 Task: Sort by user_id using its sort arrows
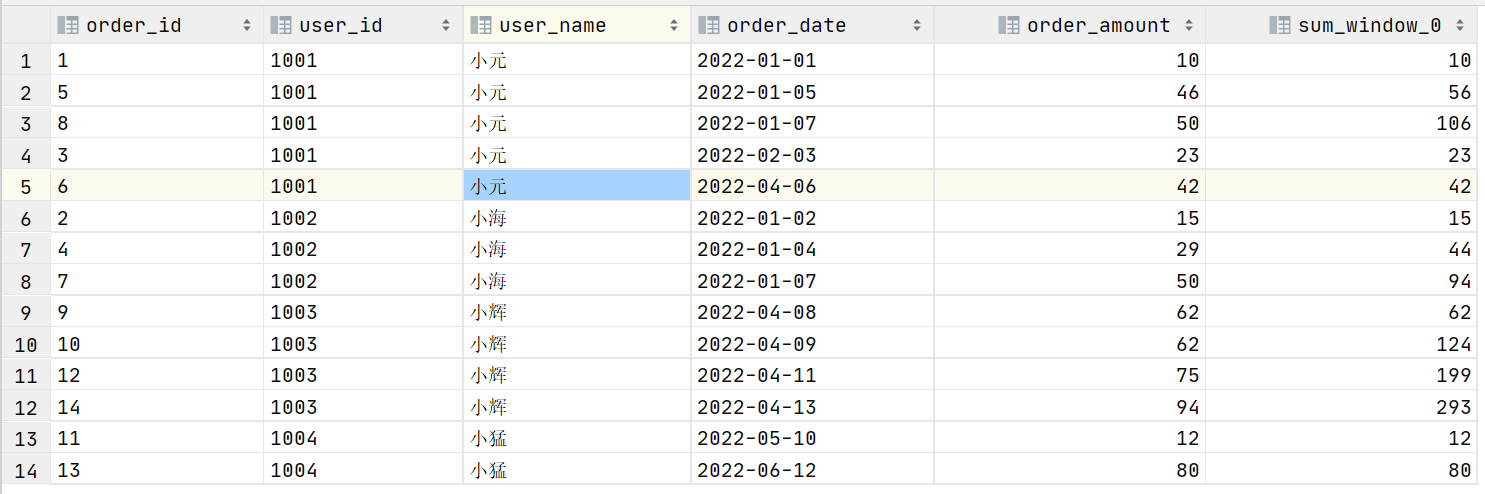click(x=447, y=26)
